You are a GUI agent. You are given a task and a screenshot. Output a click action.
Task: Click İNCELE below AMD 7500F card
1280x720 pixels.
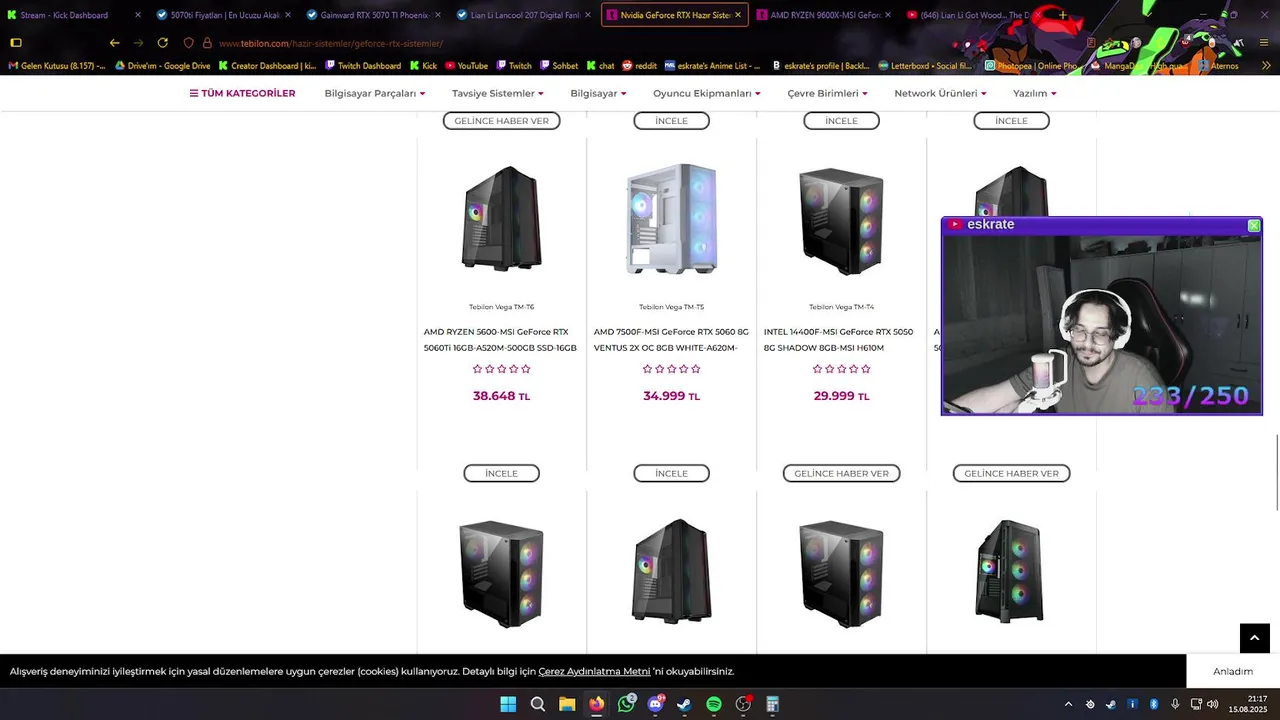[671, 473]
